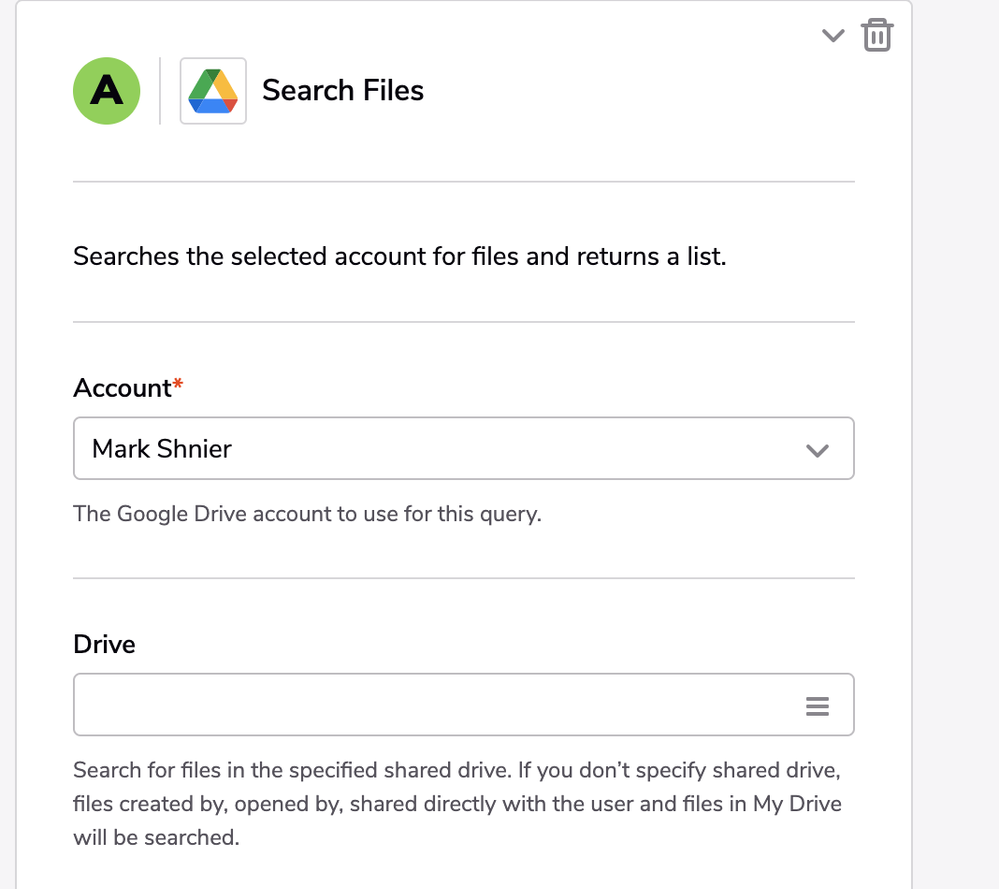Screen dimensions: 999x889
Task: Open the Drive field options menu icon
Action: click(817, 705)
